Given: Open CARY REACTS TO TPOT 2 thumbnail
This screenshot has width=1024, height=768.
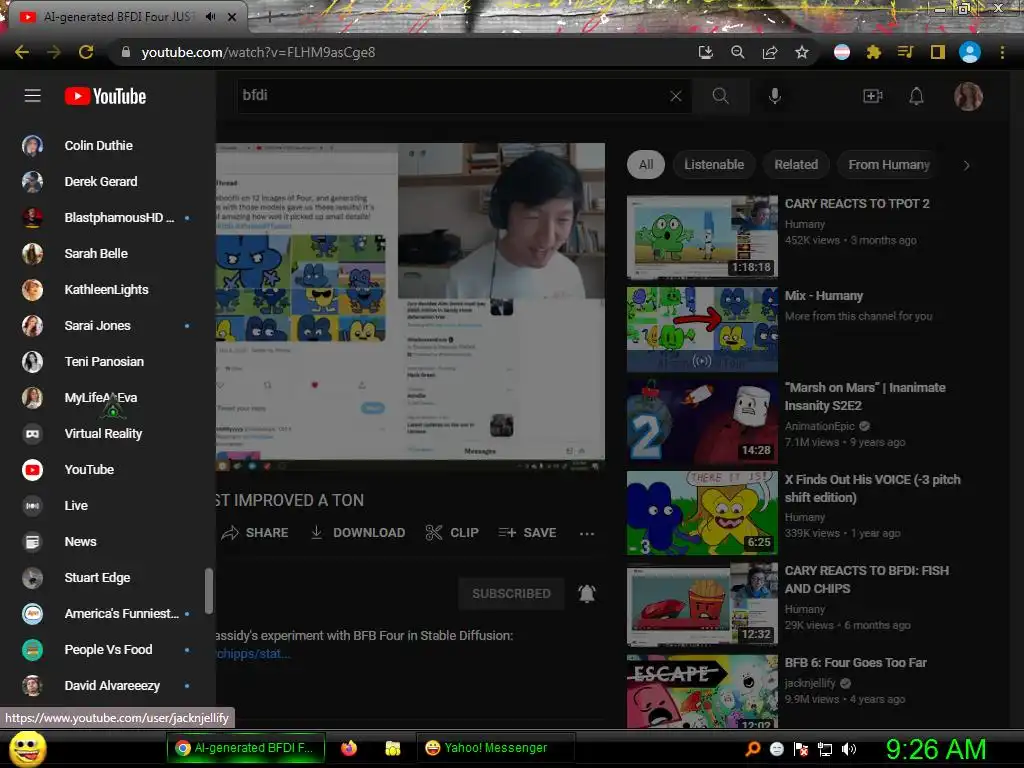Looking at the screenshot, I should [x=702, y=237].
